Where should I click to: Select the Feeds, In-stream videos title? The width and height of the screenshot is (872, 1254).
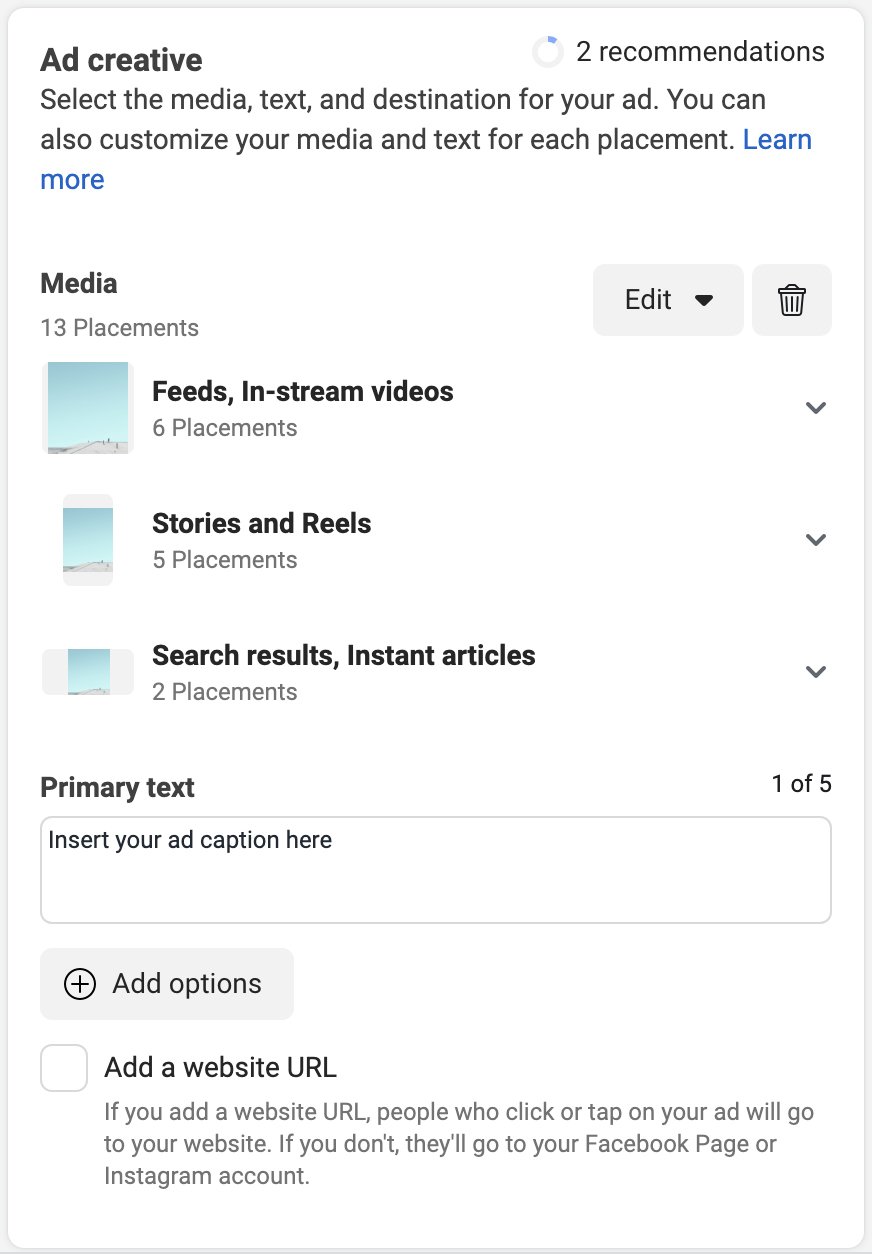click(302, 391)
